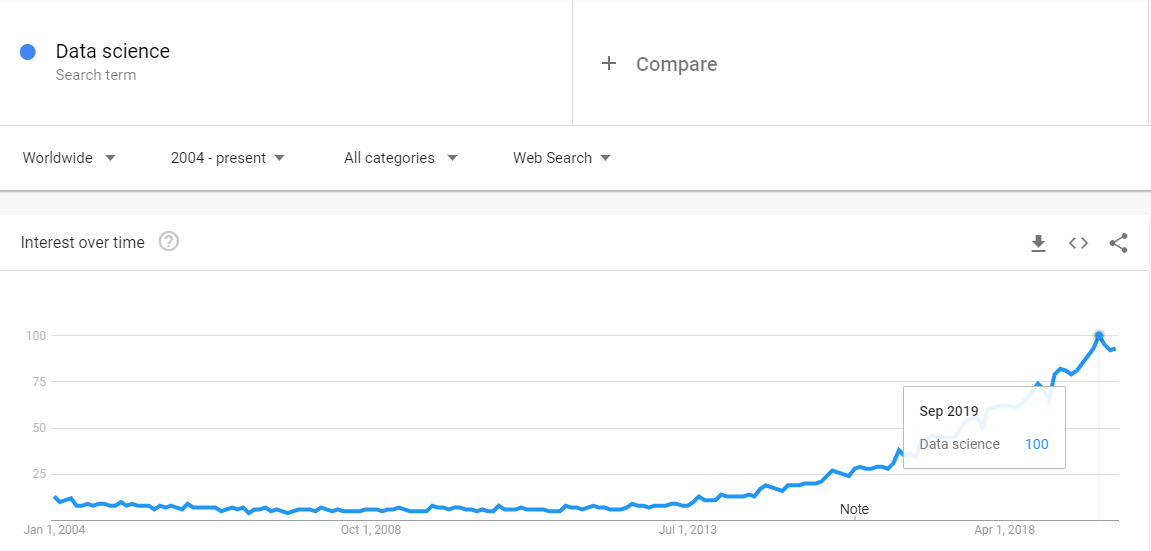Click the Note marker on the timeline
This screenshot has width=1151, height=551.
[x=854, y=508]
